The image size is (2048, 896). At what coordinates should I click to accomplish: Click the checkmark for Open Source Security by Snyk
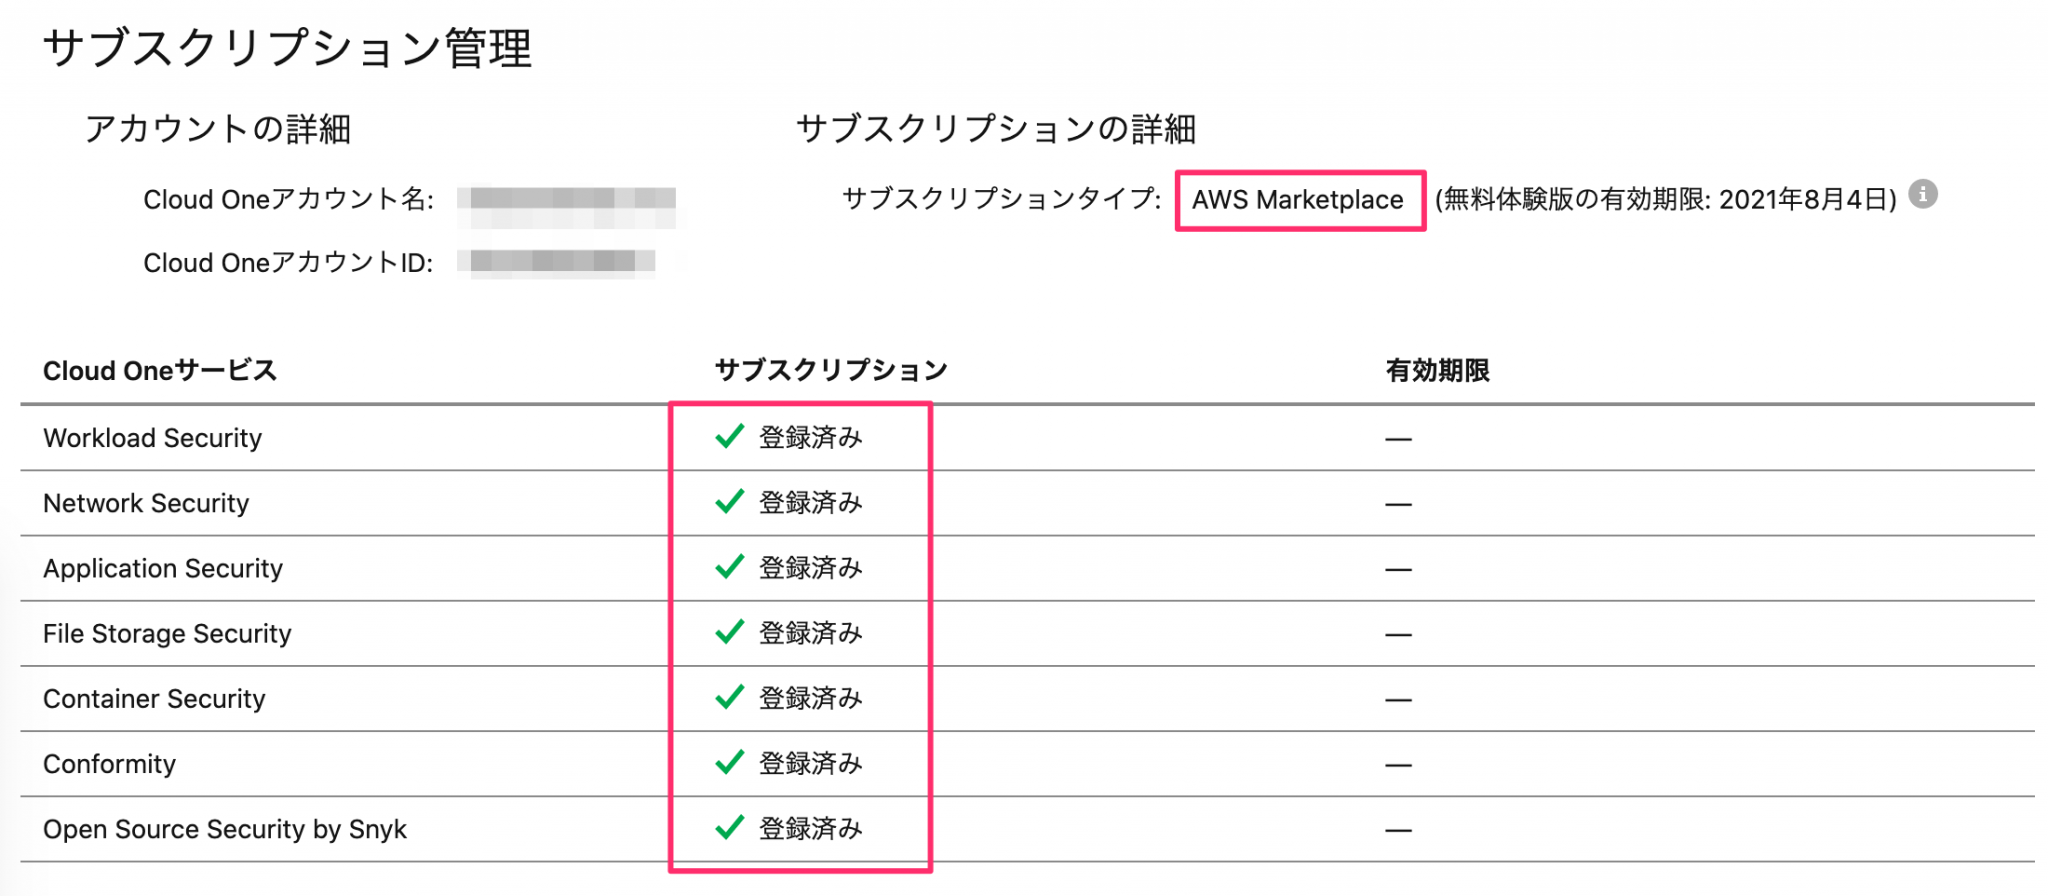[730, 827]
